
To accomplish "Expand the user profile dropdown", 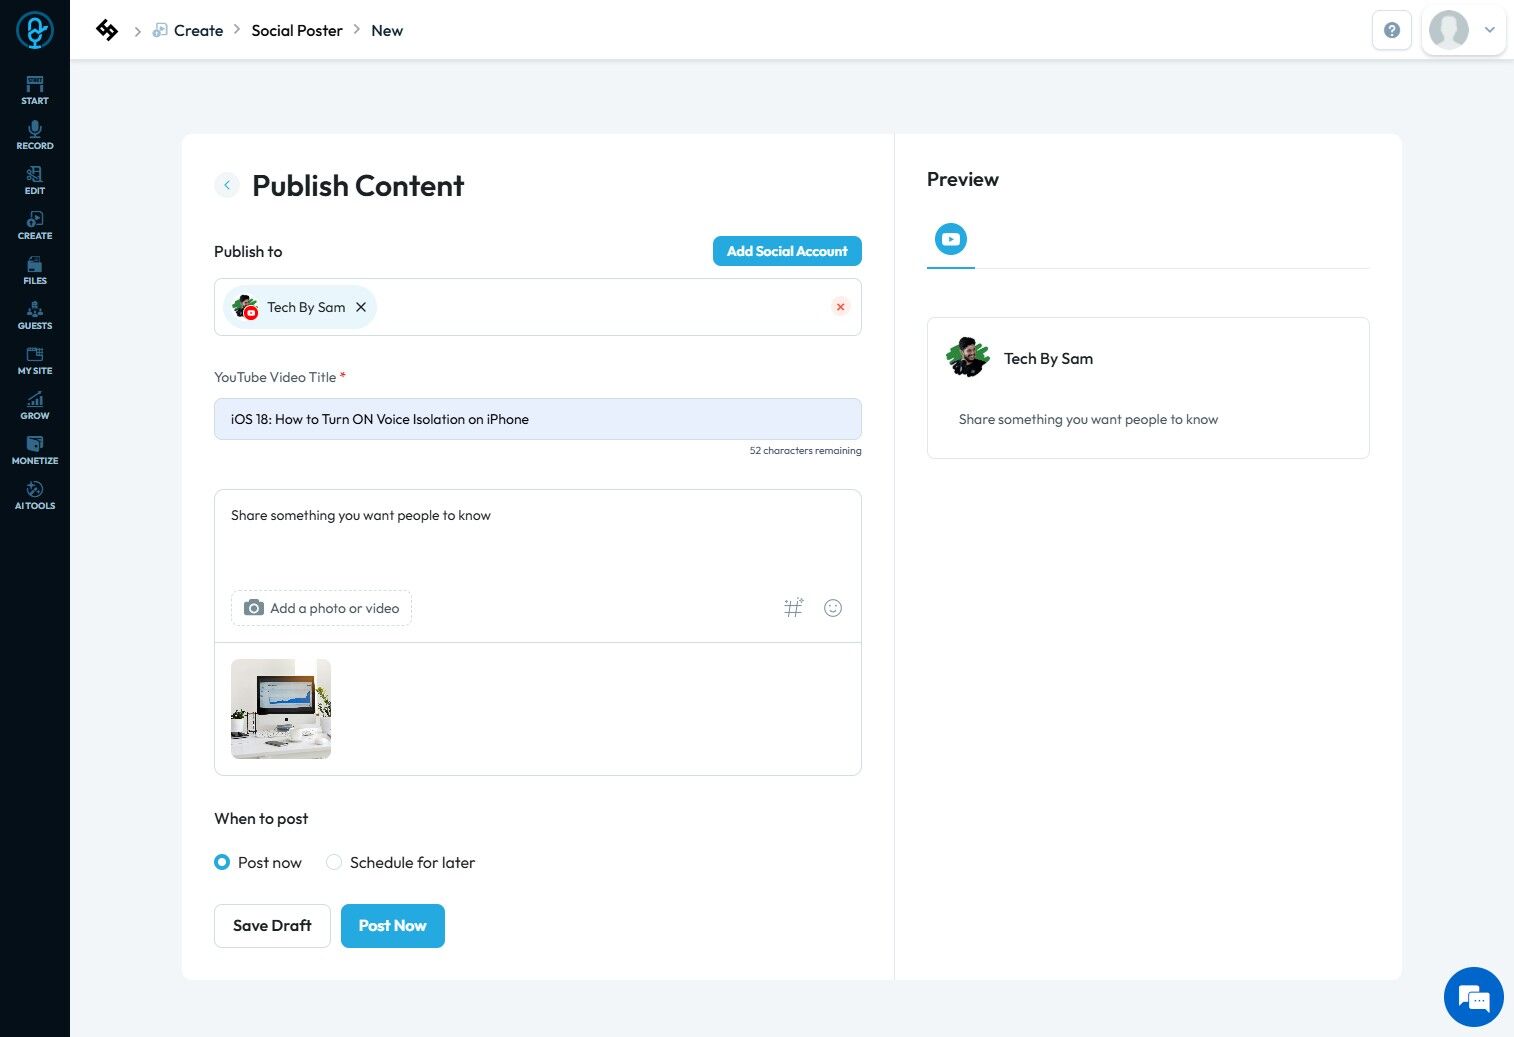I will pos(1489,30).
